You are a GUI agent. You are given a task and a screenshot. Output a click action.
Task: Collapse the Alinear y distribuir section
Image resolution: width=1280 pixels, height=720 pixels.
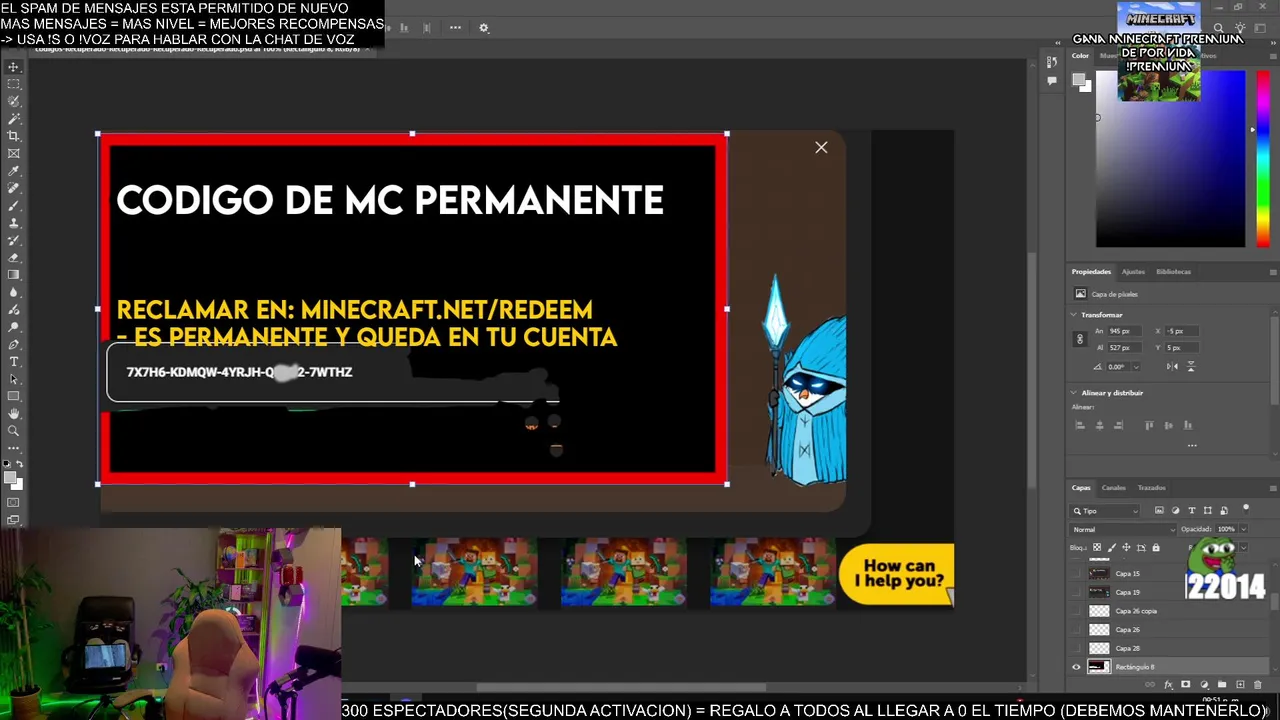pyautogui.click(x=1074, y=393)
